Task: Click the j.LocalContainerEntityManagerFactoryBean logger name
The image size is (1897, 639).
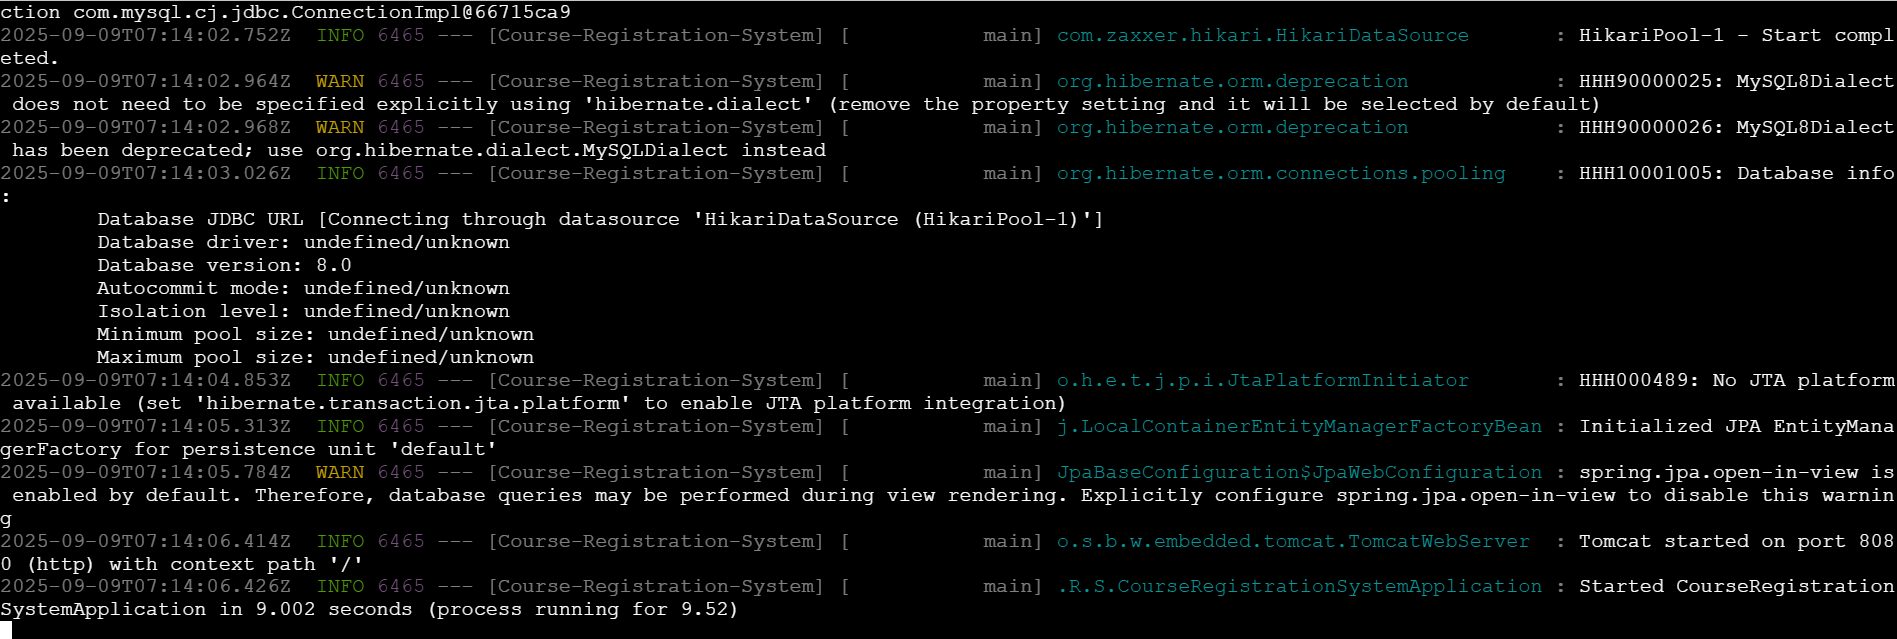Action: [x=1299, y=426]
